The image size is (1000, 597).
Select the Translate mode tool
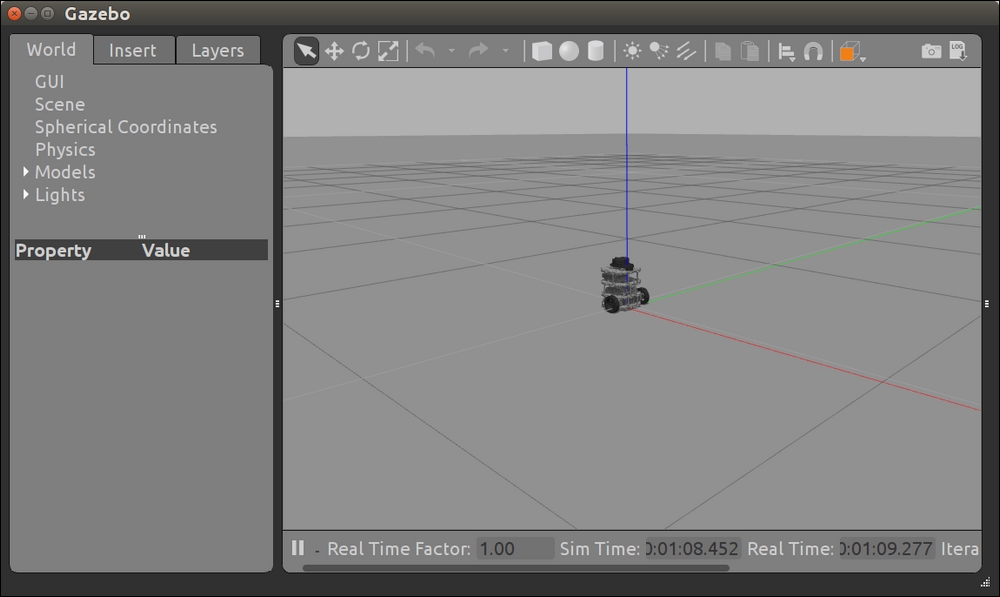(334, 51)
